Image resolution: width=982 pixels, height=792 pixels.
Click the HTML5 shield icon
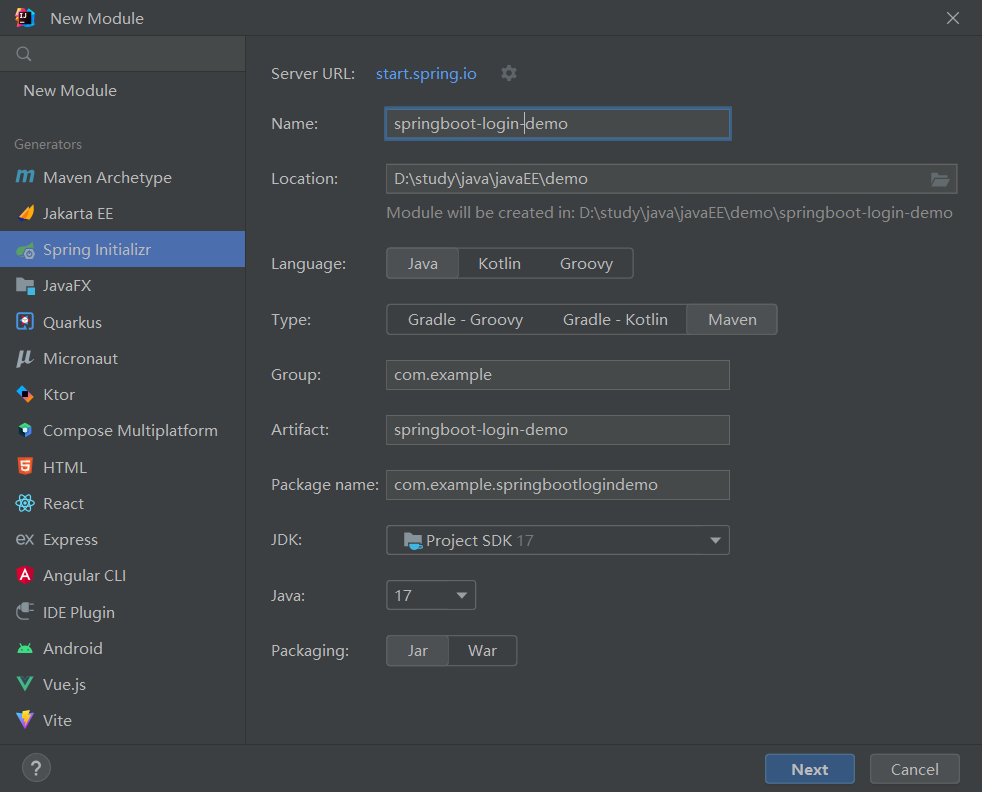tap(25, 466)
